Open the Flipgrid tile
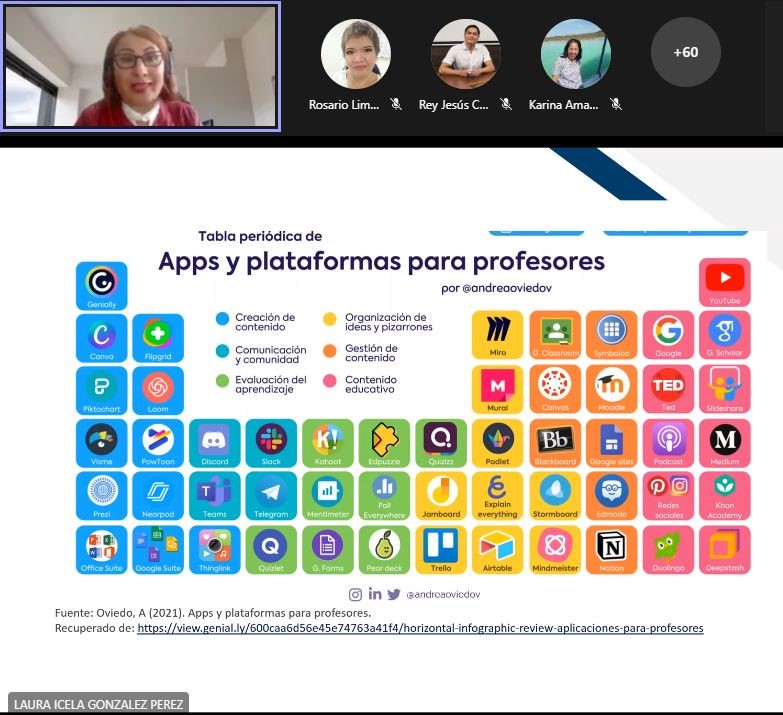The height and width of the screenshot is (715, 783). click(158, 338)
